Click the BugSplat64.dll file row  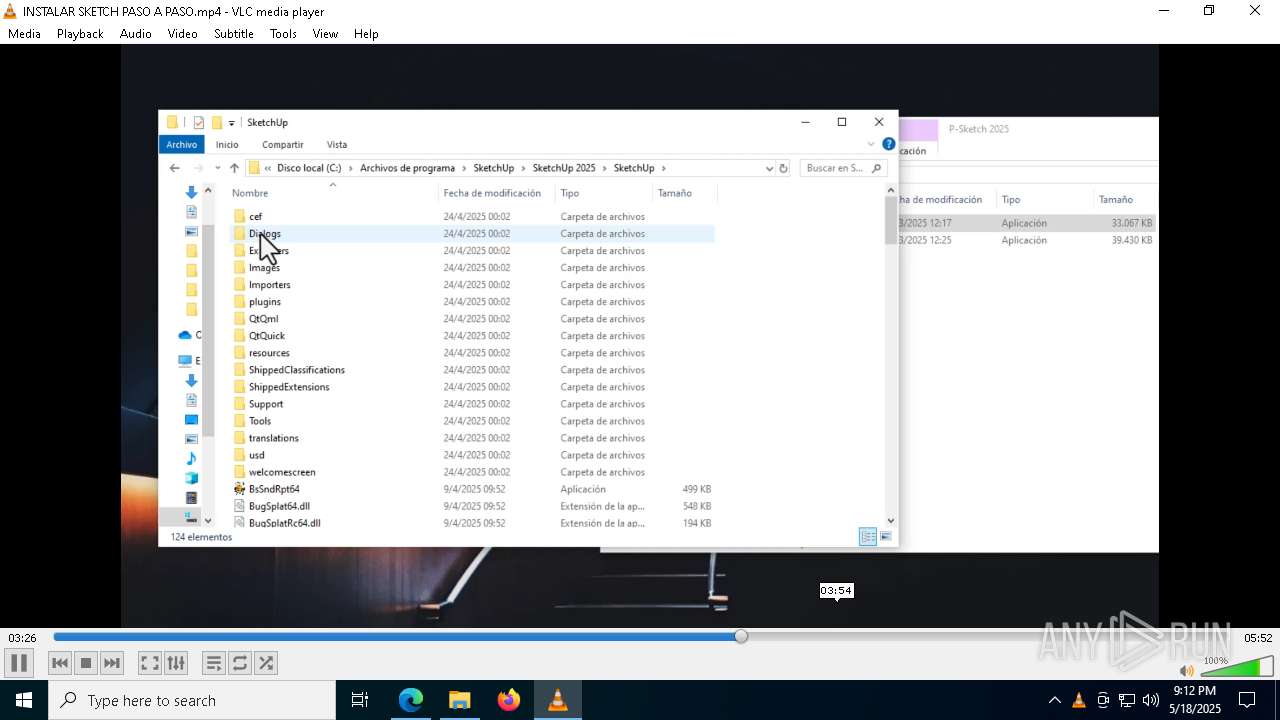tap(472, 506)
